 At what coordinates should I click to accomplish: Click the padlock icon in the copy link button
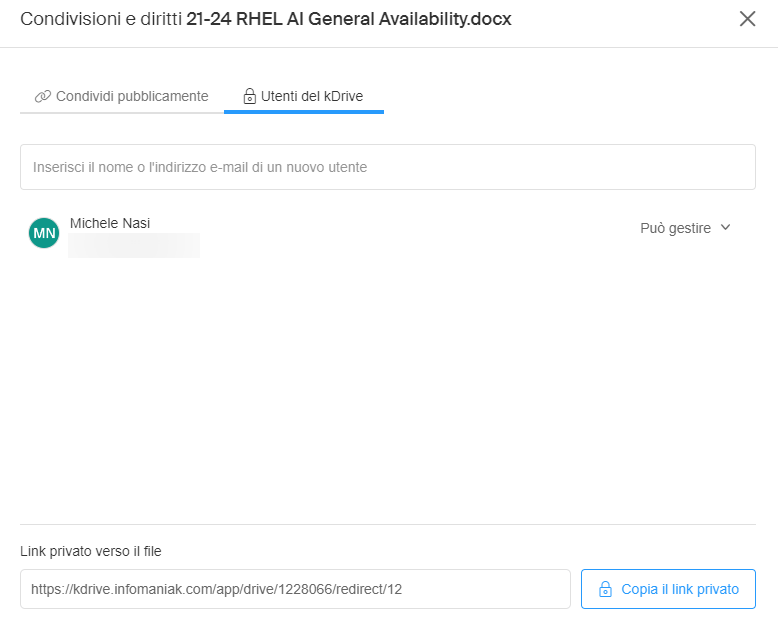pos(604,590)
